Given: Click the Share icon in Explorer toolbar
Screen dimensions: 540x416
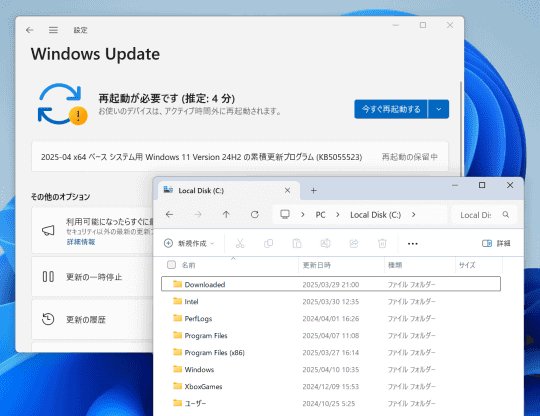Looking at the screenshot, I should pos(354,243).
